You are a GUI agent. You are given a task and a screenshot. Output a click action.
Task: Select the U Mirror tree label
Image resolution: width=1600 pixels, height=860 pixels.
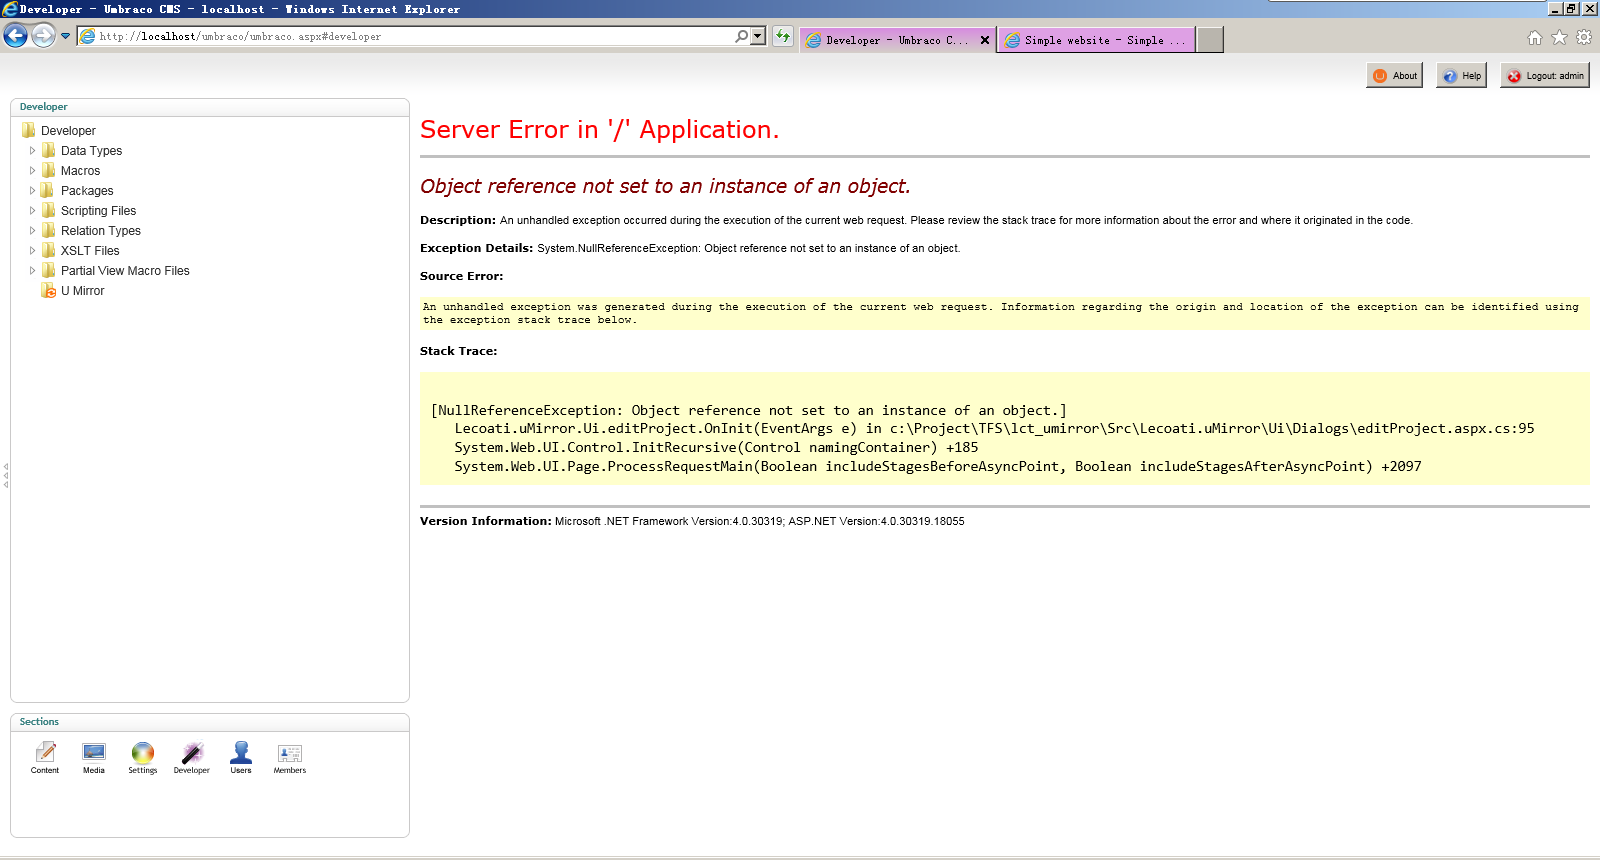tap(82, 291)
